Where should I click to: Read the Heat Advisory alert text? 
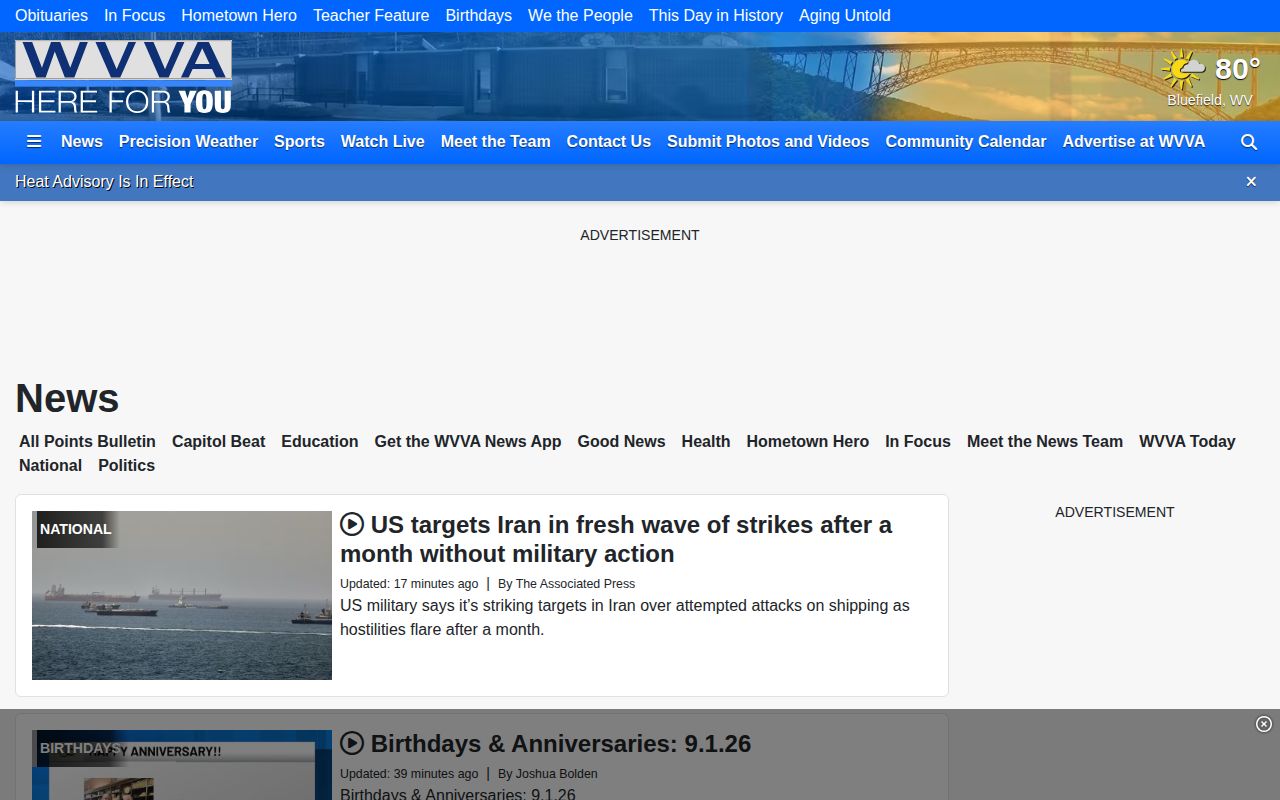tap(104, 181)
